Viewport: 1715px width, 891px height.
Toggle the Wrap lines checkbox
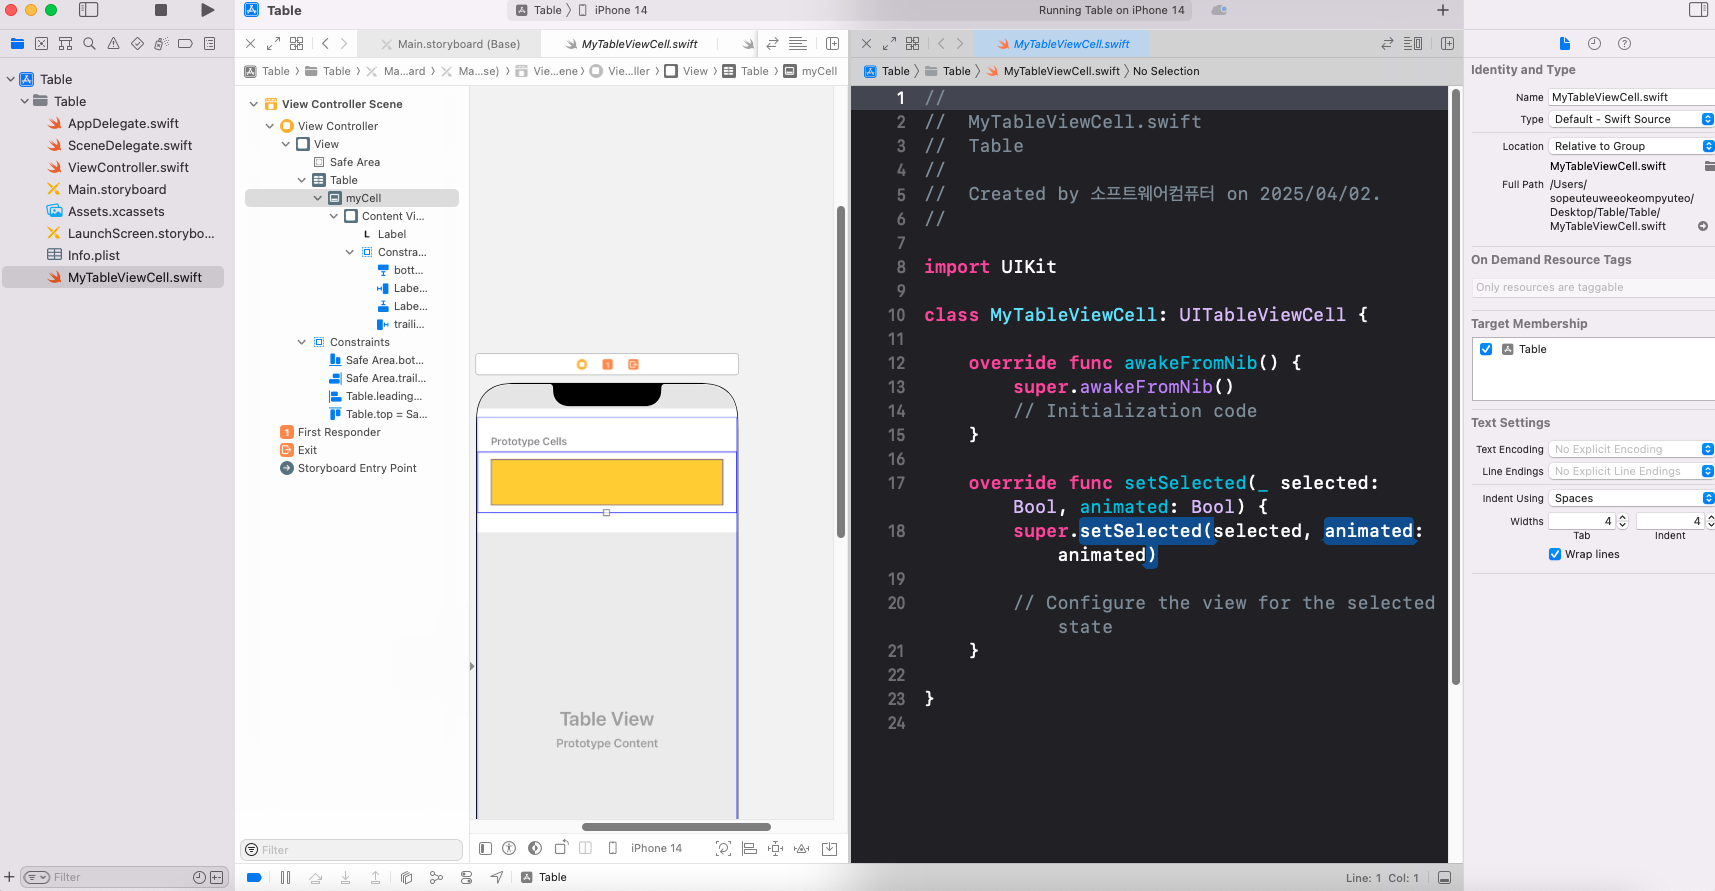(1555, 554)
